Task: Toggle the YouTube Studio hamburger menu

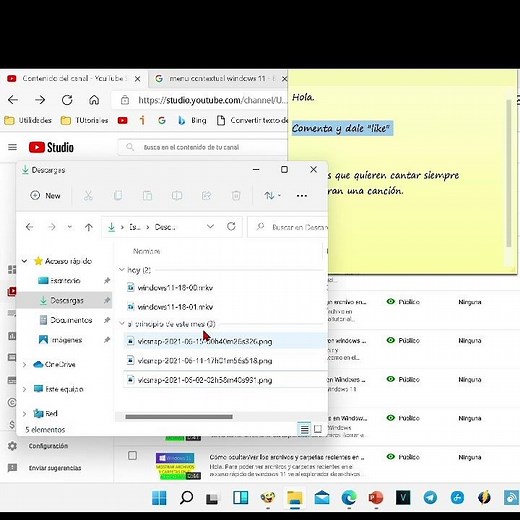Action: (12, 147)
